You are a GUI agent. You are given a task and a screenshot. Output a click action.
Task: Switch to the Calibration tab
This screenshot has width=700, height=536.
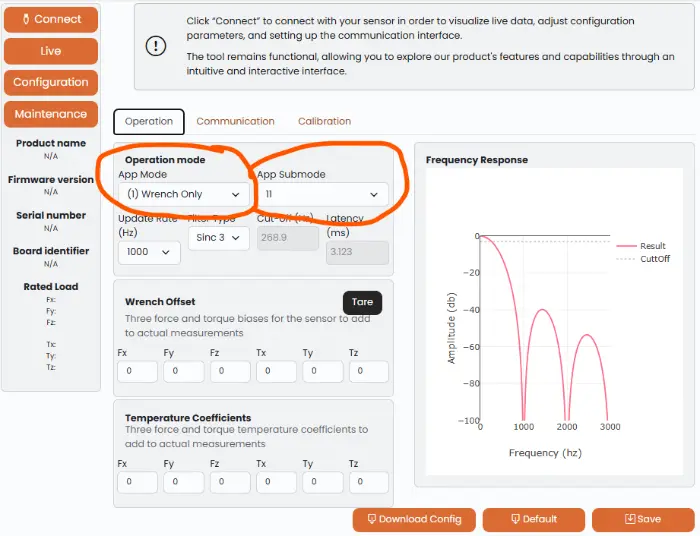tap(325, 121)
